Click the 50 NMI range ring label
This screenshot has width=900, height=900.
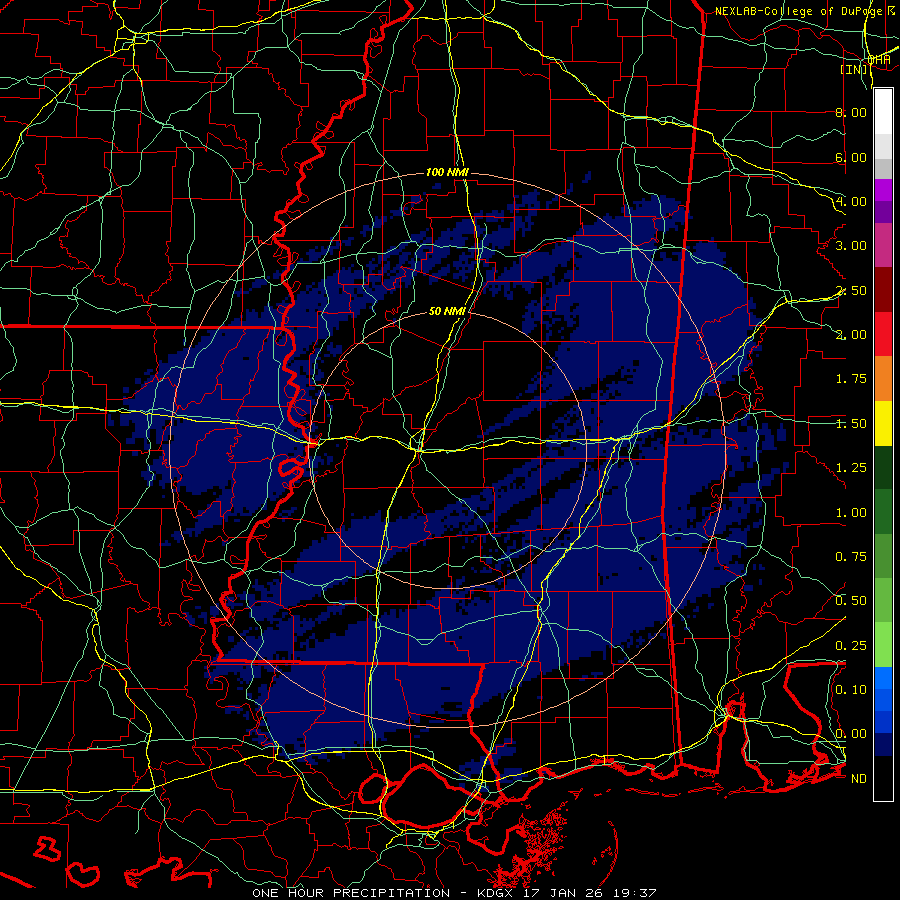tap(447, 311)
